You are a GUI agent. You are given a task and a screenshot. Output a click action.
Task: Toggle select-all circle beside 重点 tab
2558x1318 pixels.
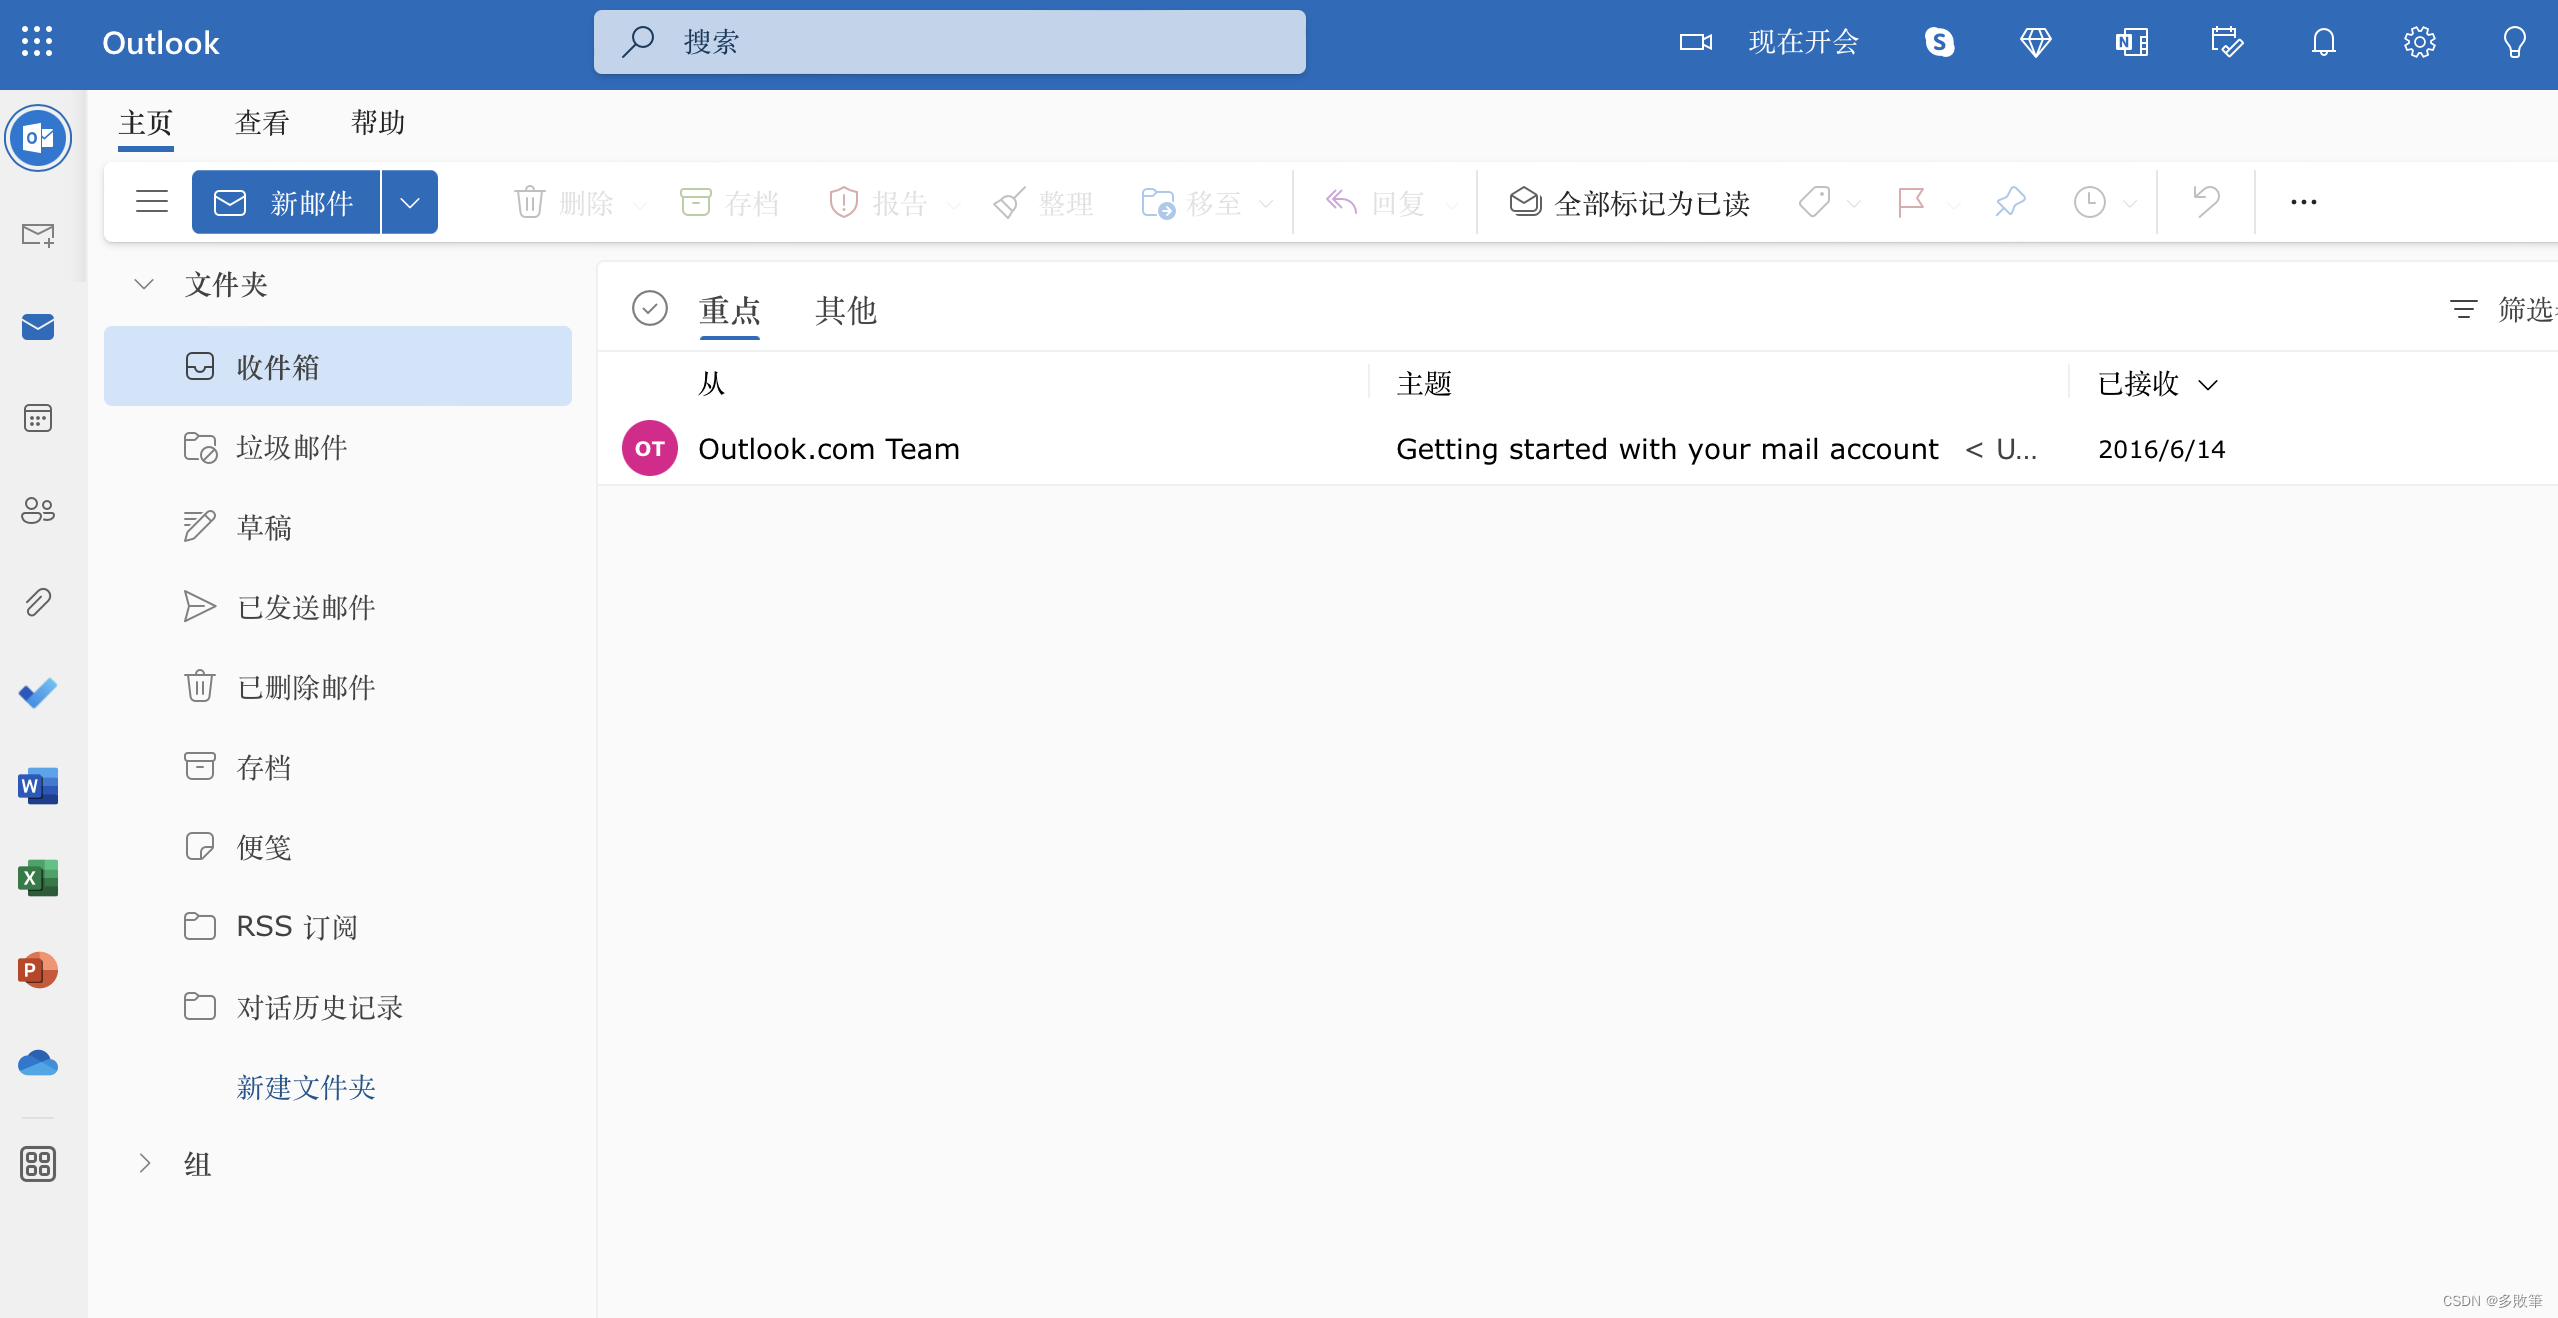[650, 309]
